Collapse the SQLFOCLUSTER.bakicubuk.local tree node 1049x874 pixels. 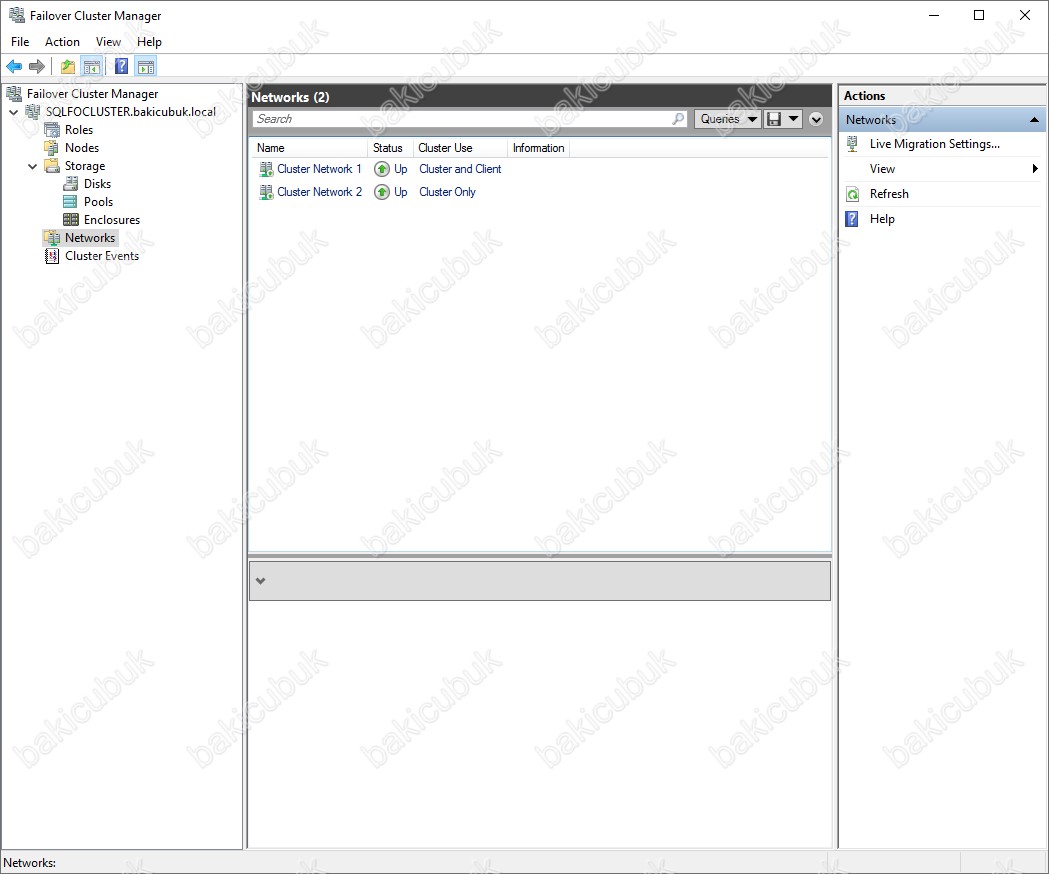(x=13, y=112)
